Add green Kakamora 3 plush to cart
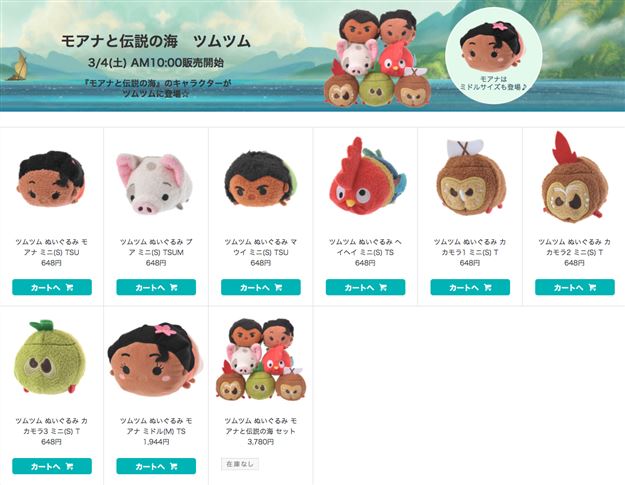 pos(52,466)
